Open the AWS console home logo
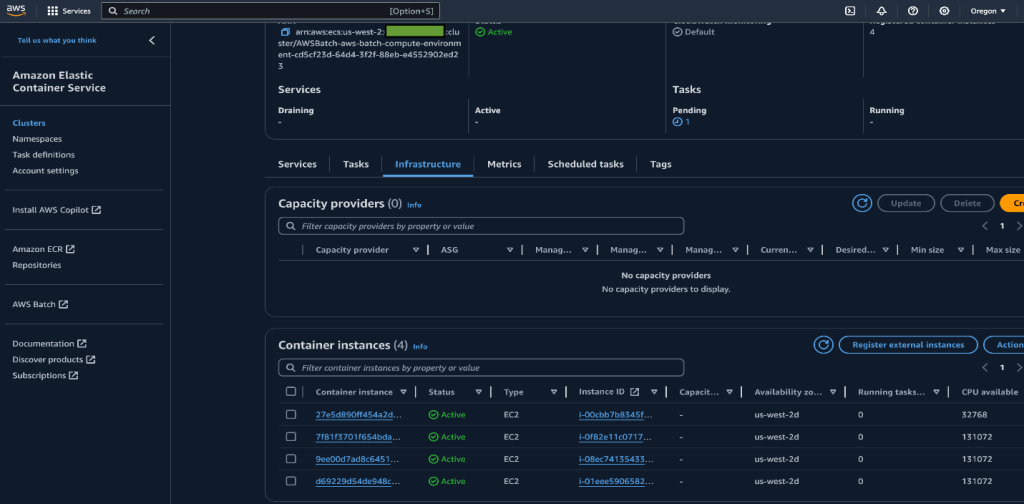Viewport: 1024px width, 504px height. tap(16, 10)
